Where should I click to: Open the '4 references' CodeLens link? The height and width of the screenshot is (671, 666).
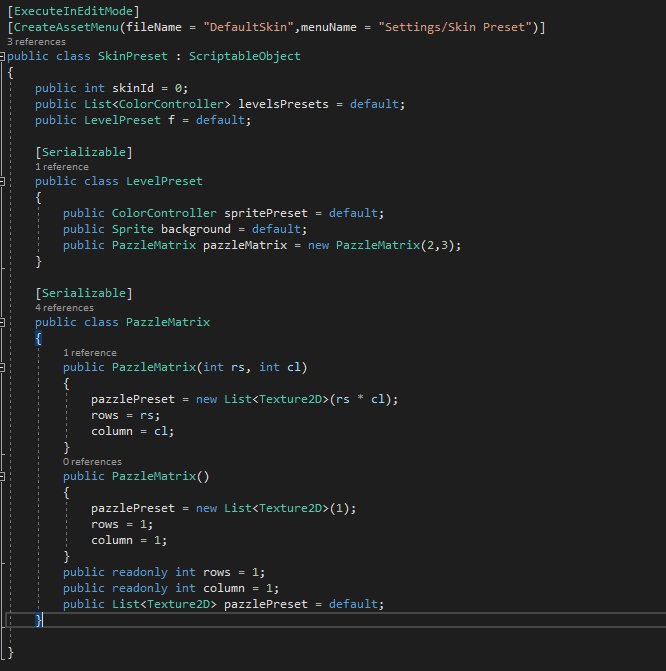coord(64,308)
